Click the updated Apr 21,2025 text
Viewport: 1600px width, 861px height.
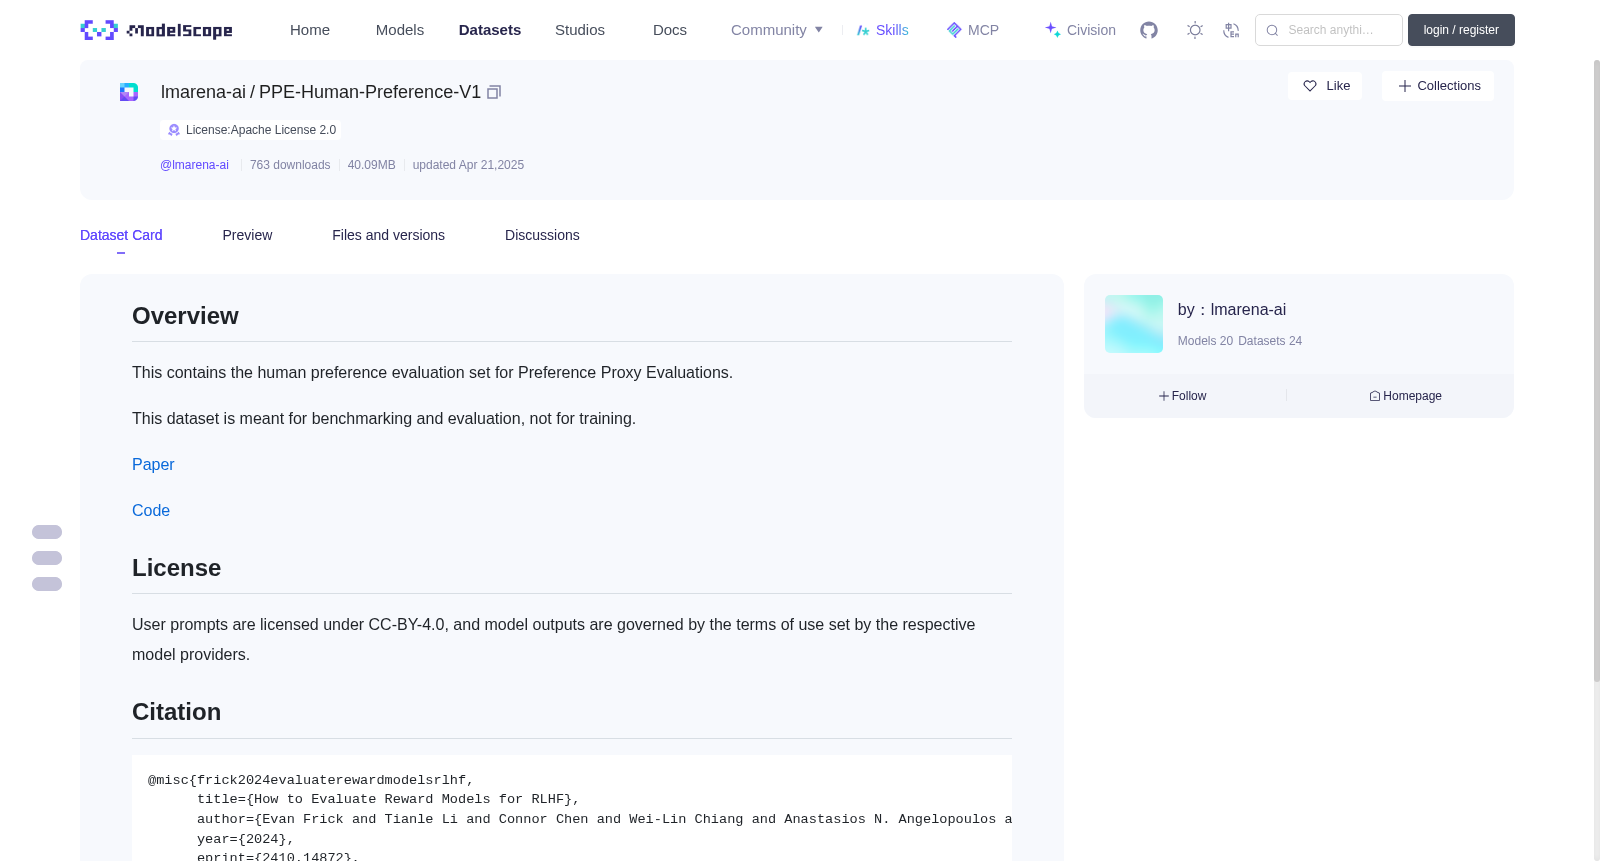pyautogui.click(x=468, y=165)
